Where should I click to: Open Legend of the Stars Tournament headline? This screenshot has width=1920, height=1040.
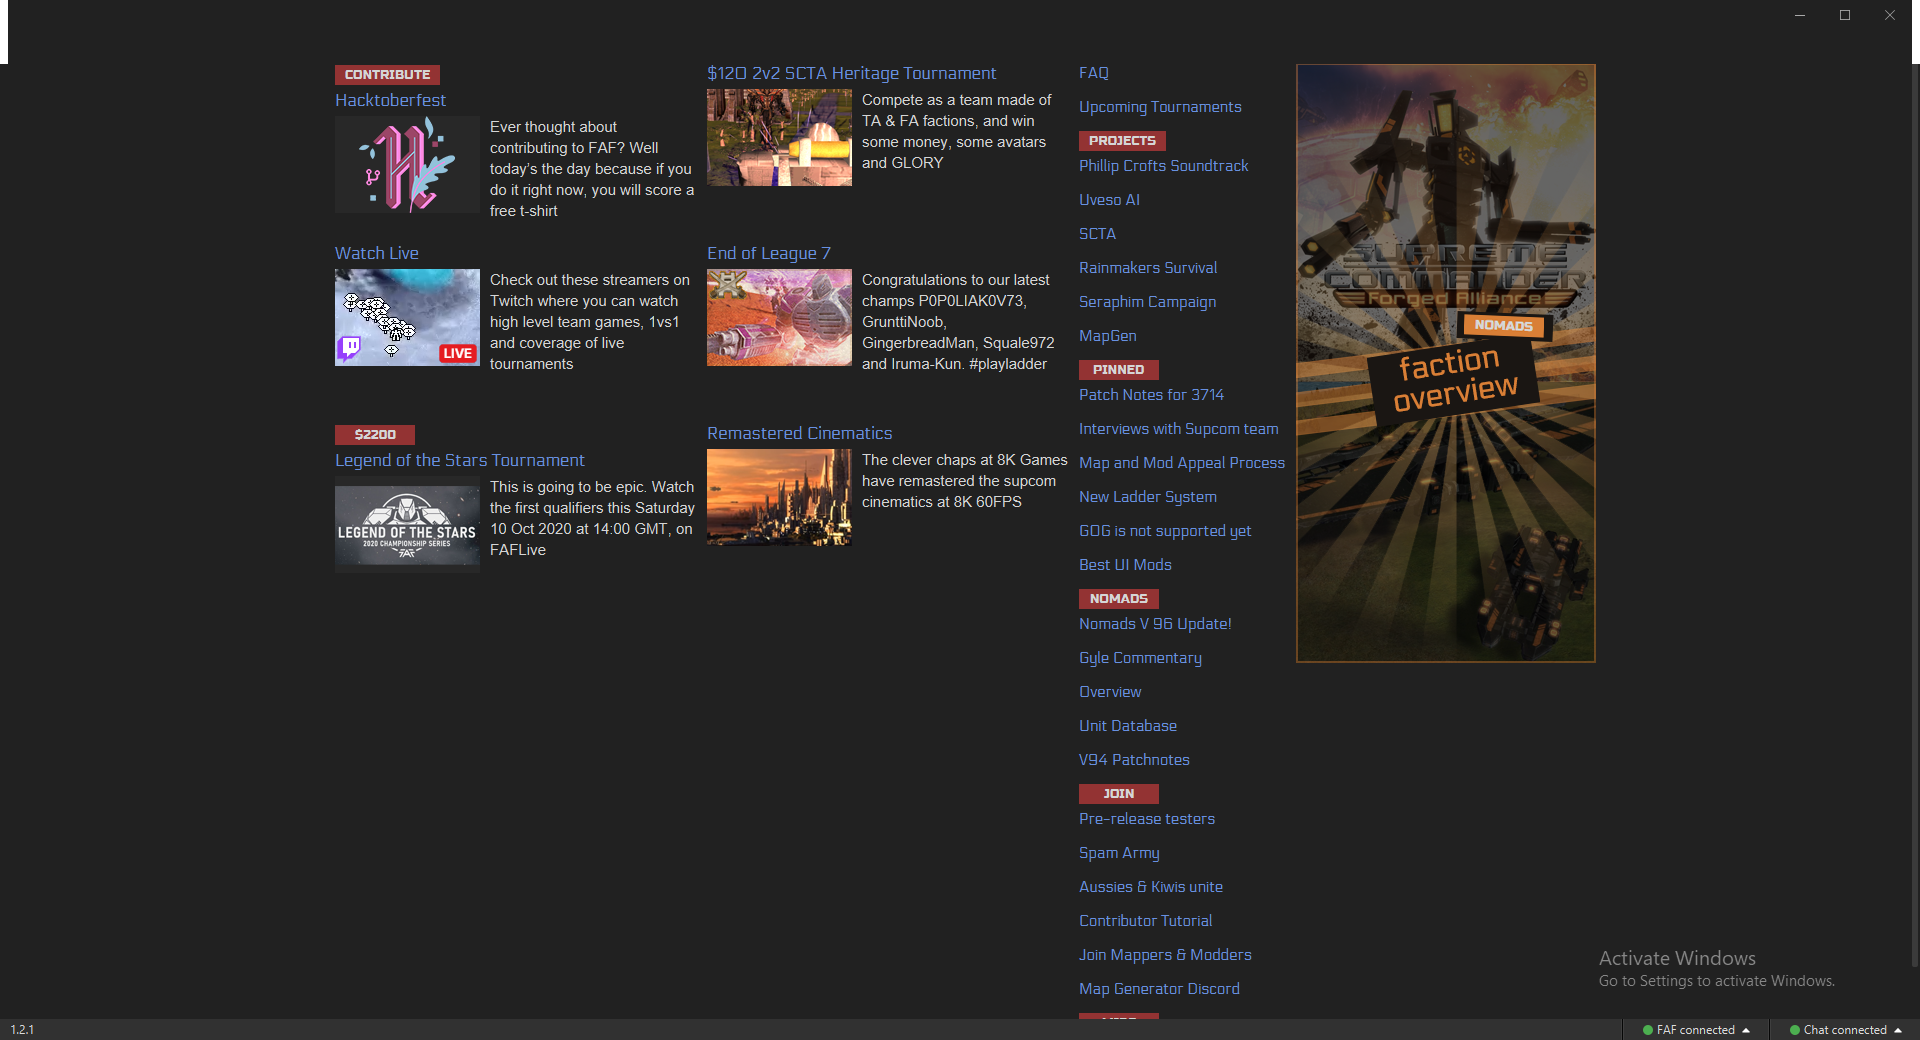pos(459,460)
